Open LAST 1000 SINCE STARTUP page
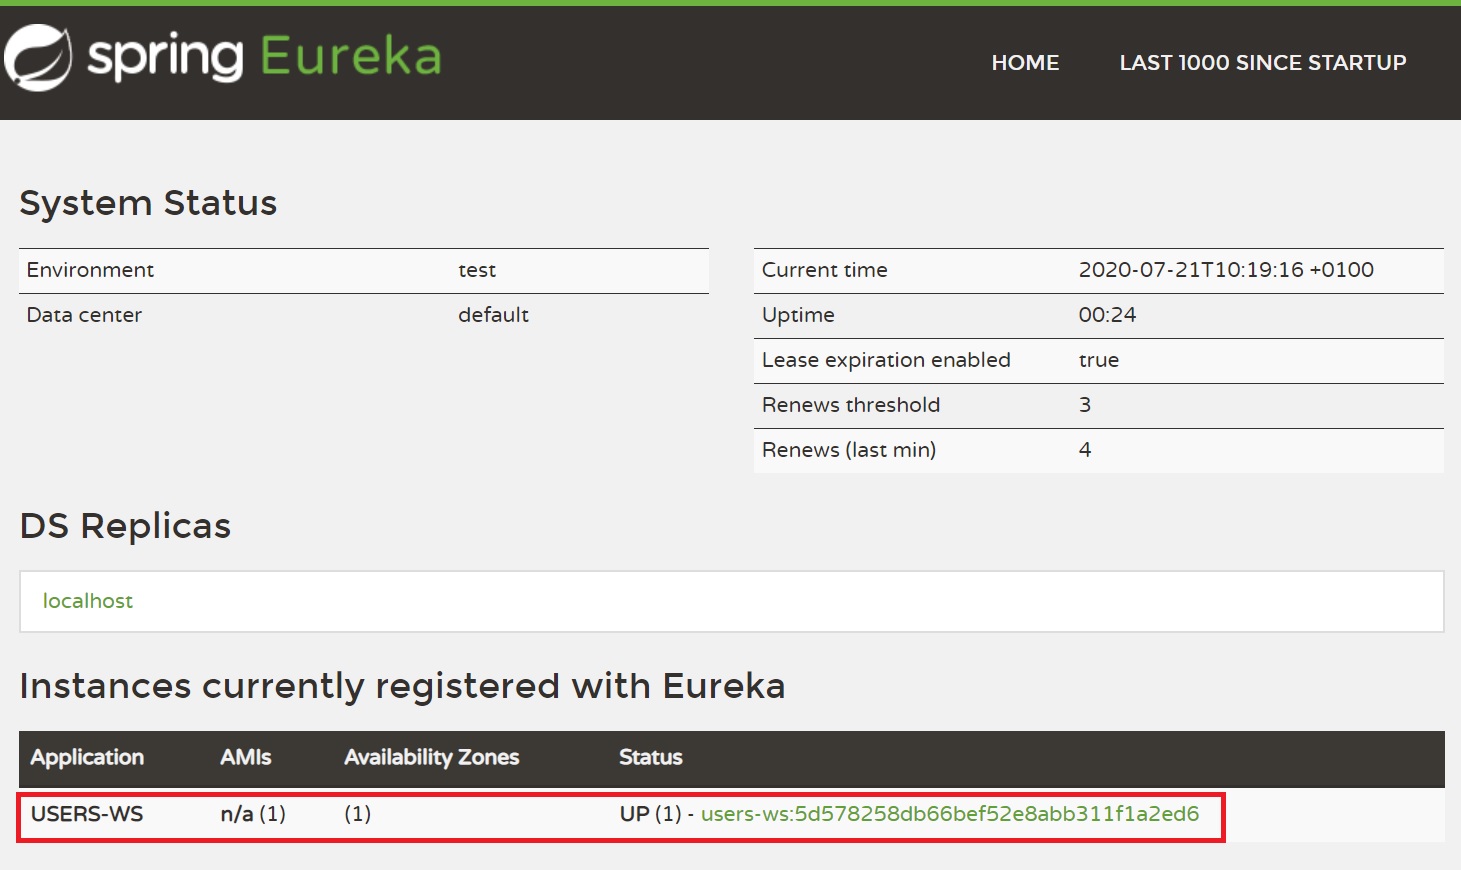Screen dimensions: 1461x870 pyautogui.click(x=1262, y=63)
